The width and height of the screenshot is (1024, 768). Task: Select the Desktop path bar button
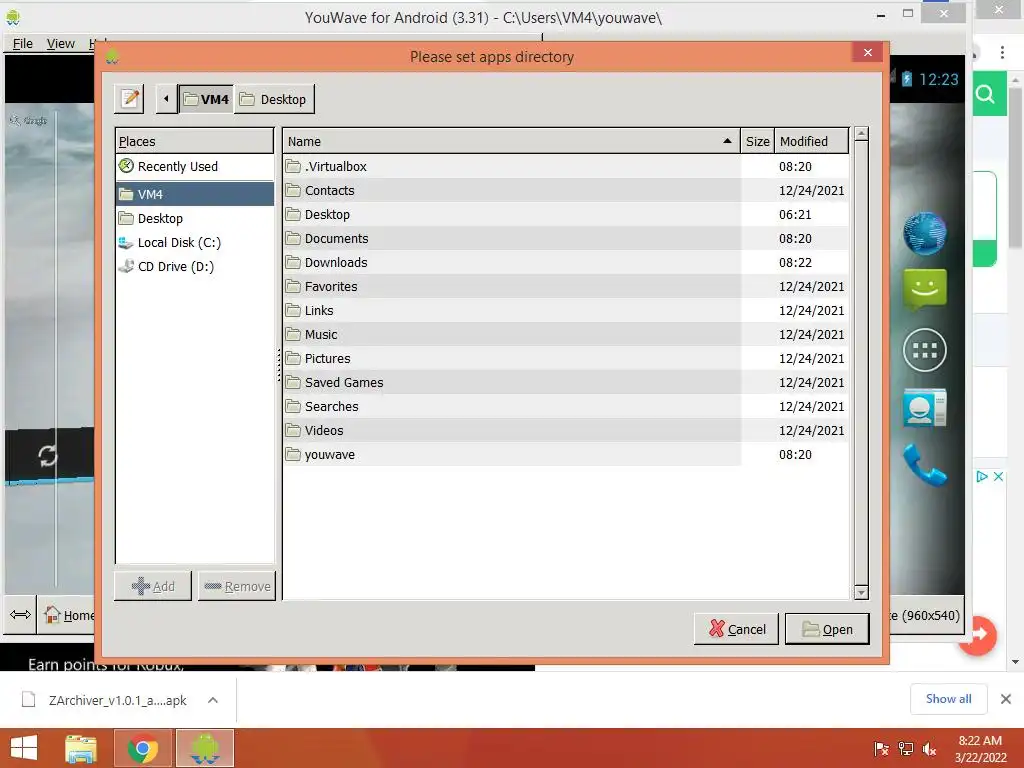click(x=274, y=99)
